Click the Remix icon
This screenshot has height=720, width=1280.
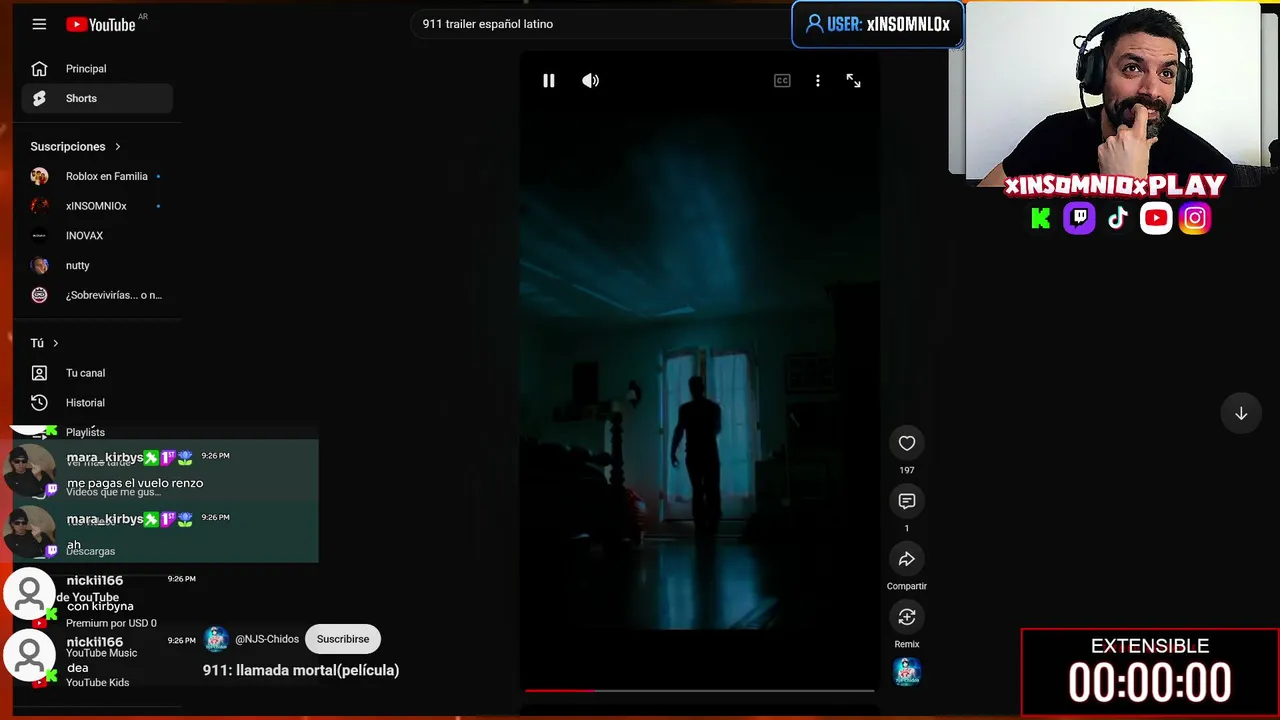[907, 618]
